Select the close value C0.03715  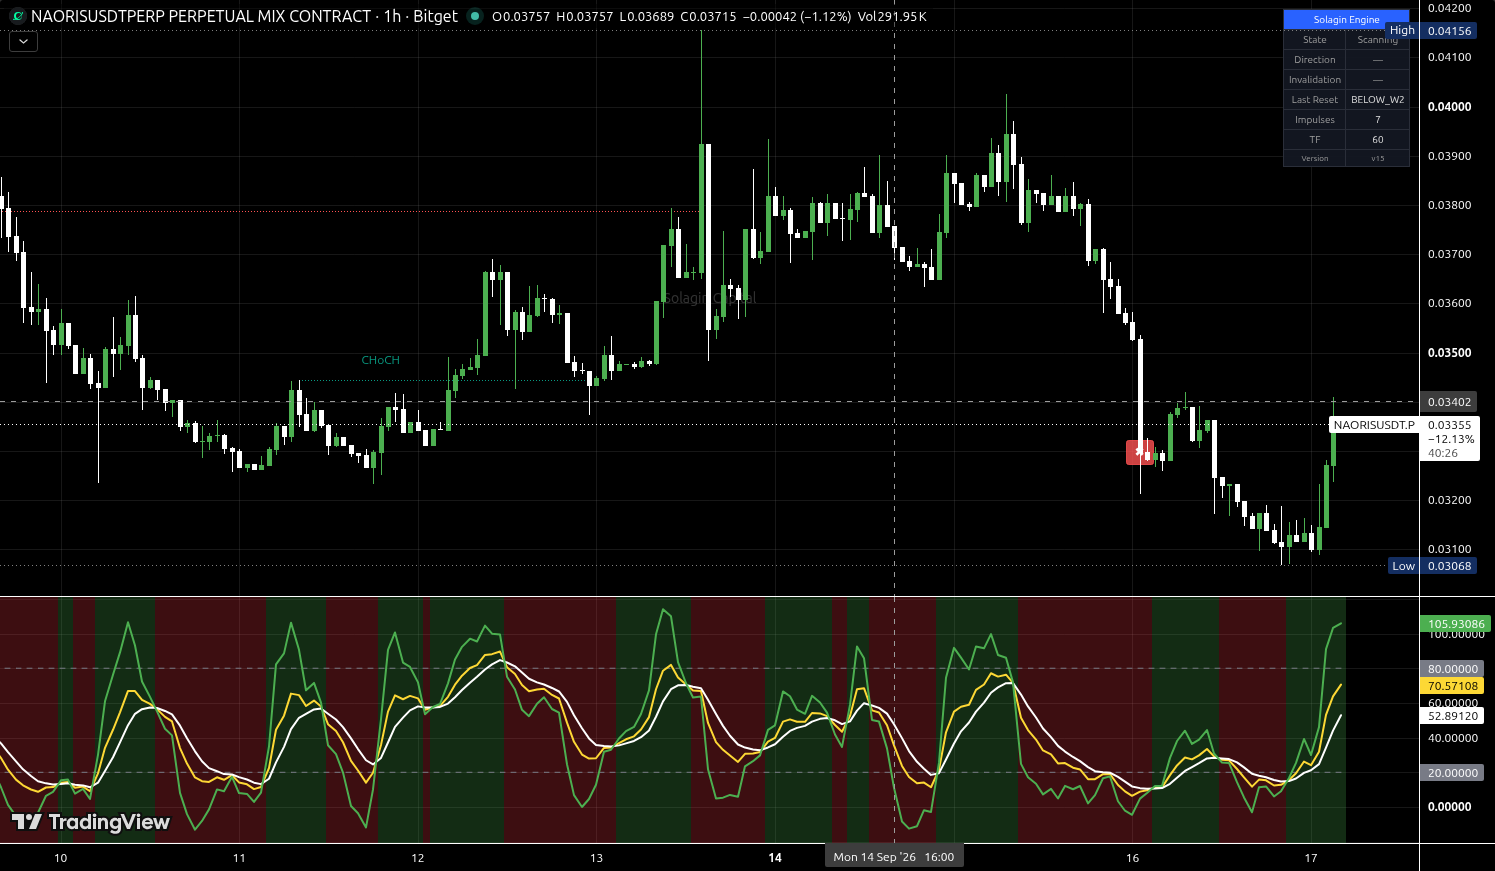pos(708,17)
